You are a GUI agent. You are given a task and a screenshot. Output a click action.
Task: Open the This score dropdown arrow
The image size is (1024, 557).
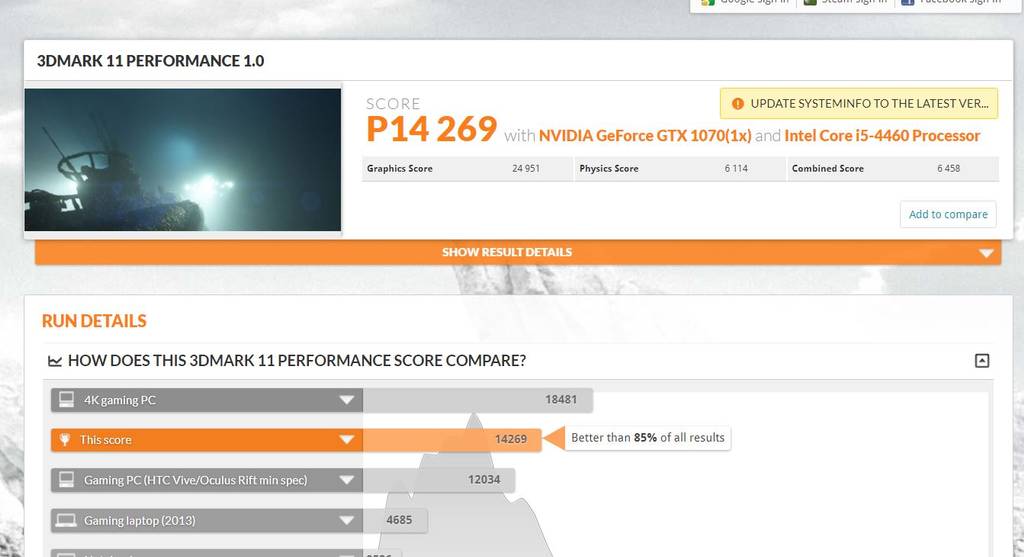(x=347, y=440)
